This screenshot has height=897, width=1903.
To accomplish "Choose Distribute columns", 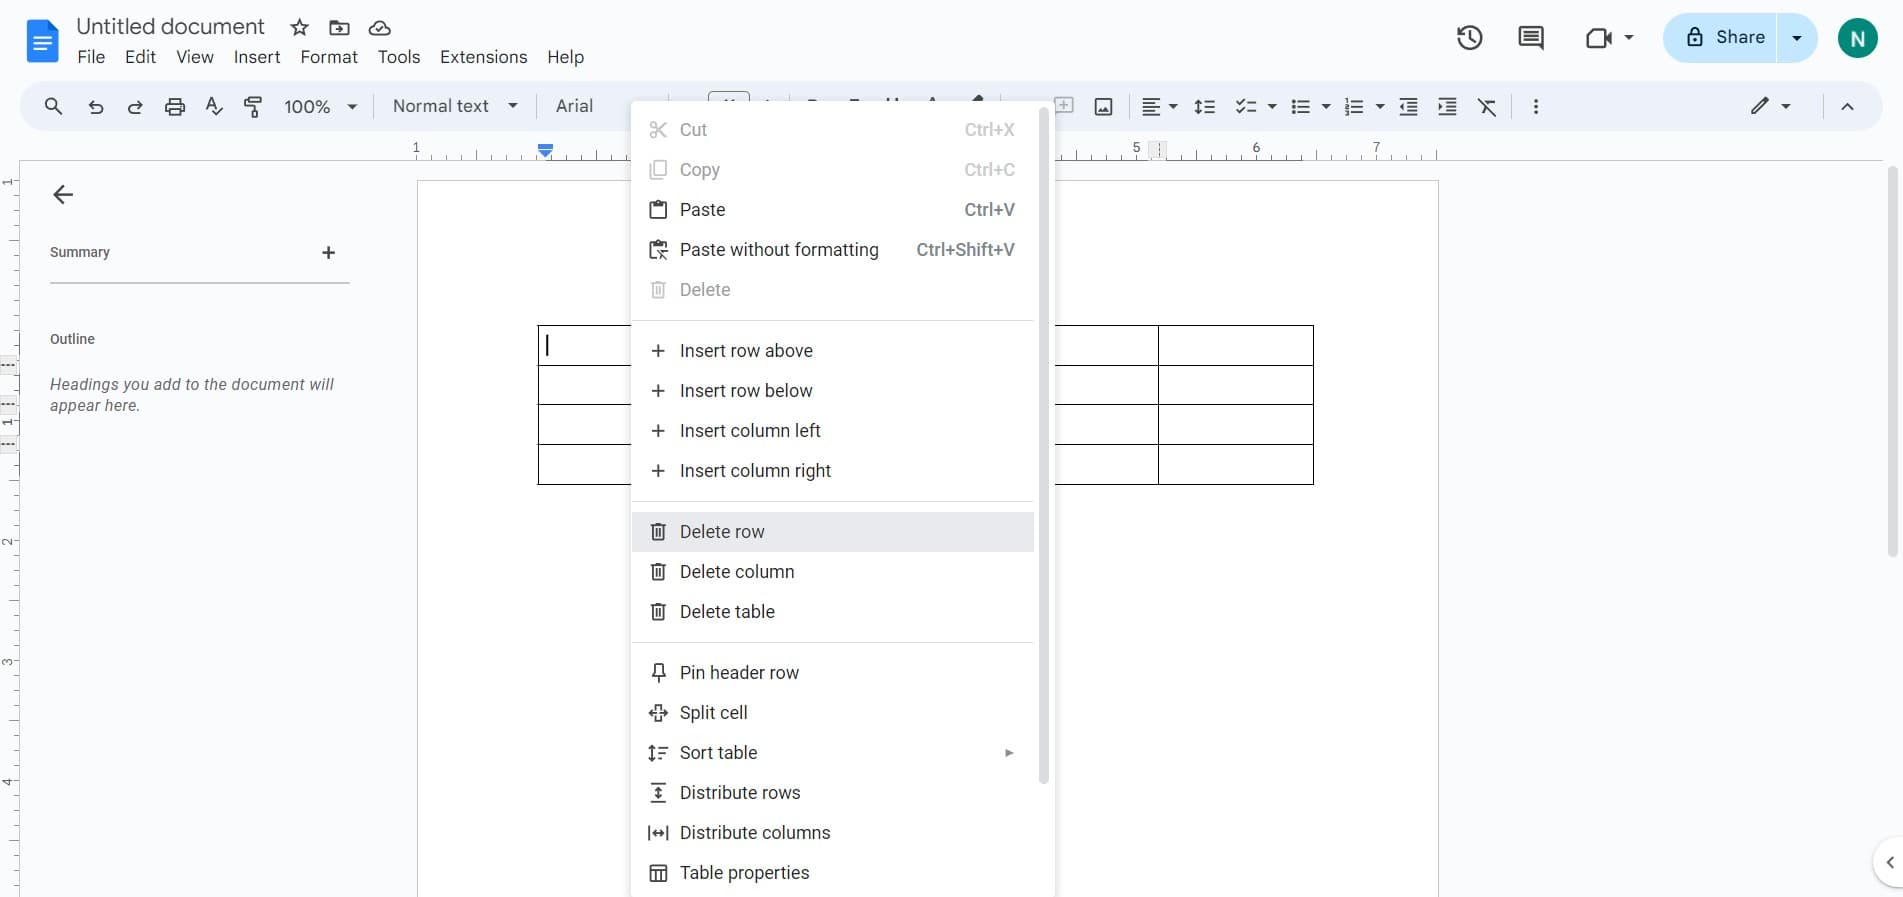I will click(833, 833).
